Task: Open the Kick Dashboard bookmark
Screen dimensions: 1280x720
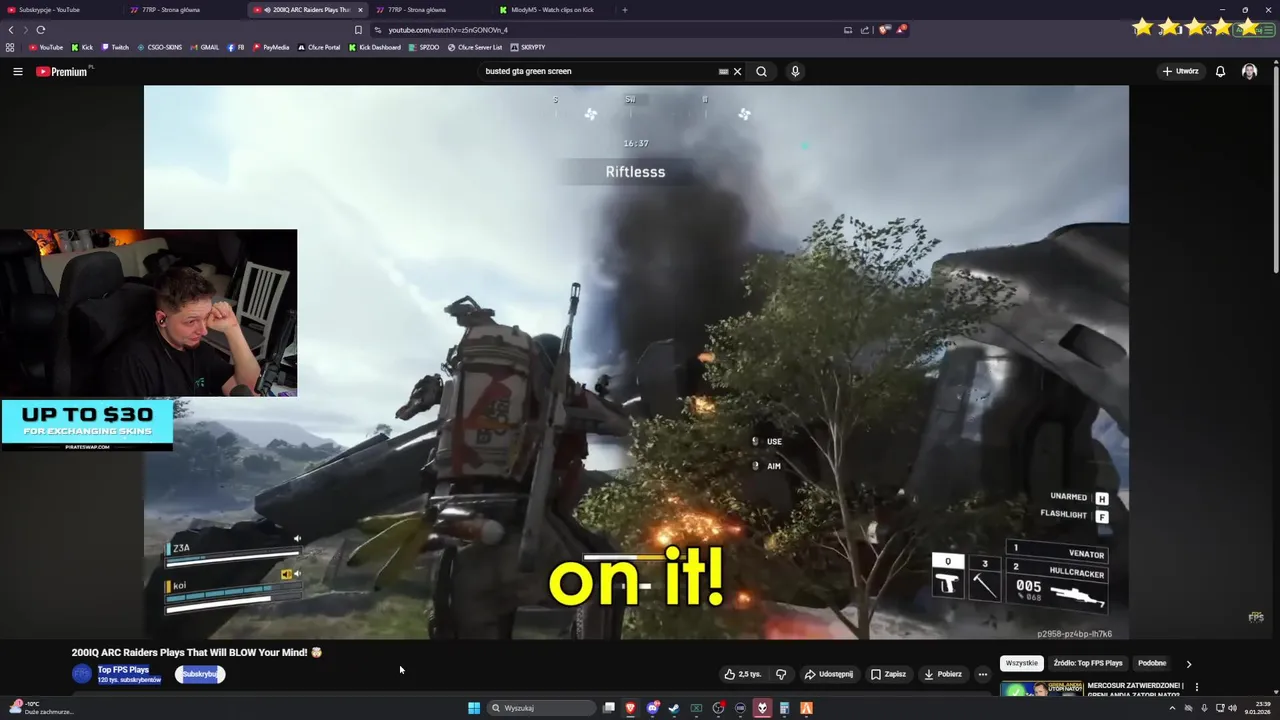Action: pyautogui.click(x=374, y=47)
